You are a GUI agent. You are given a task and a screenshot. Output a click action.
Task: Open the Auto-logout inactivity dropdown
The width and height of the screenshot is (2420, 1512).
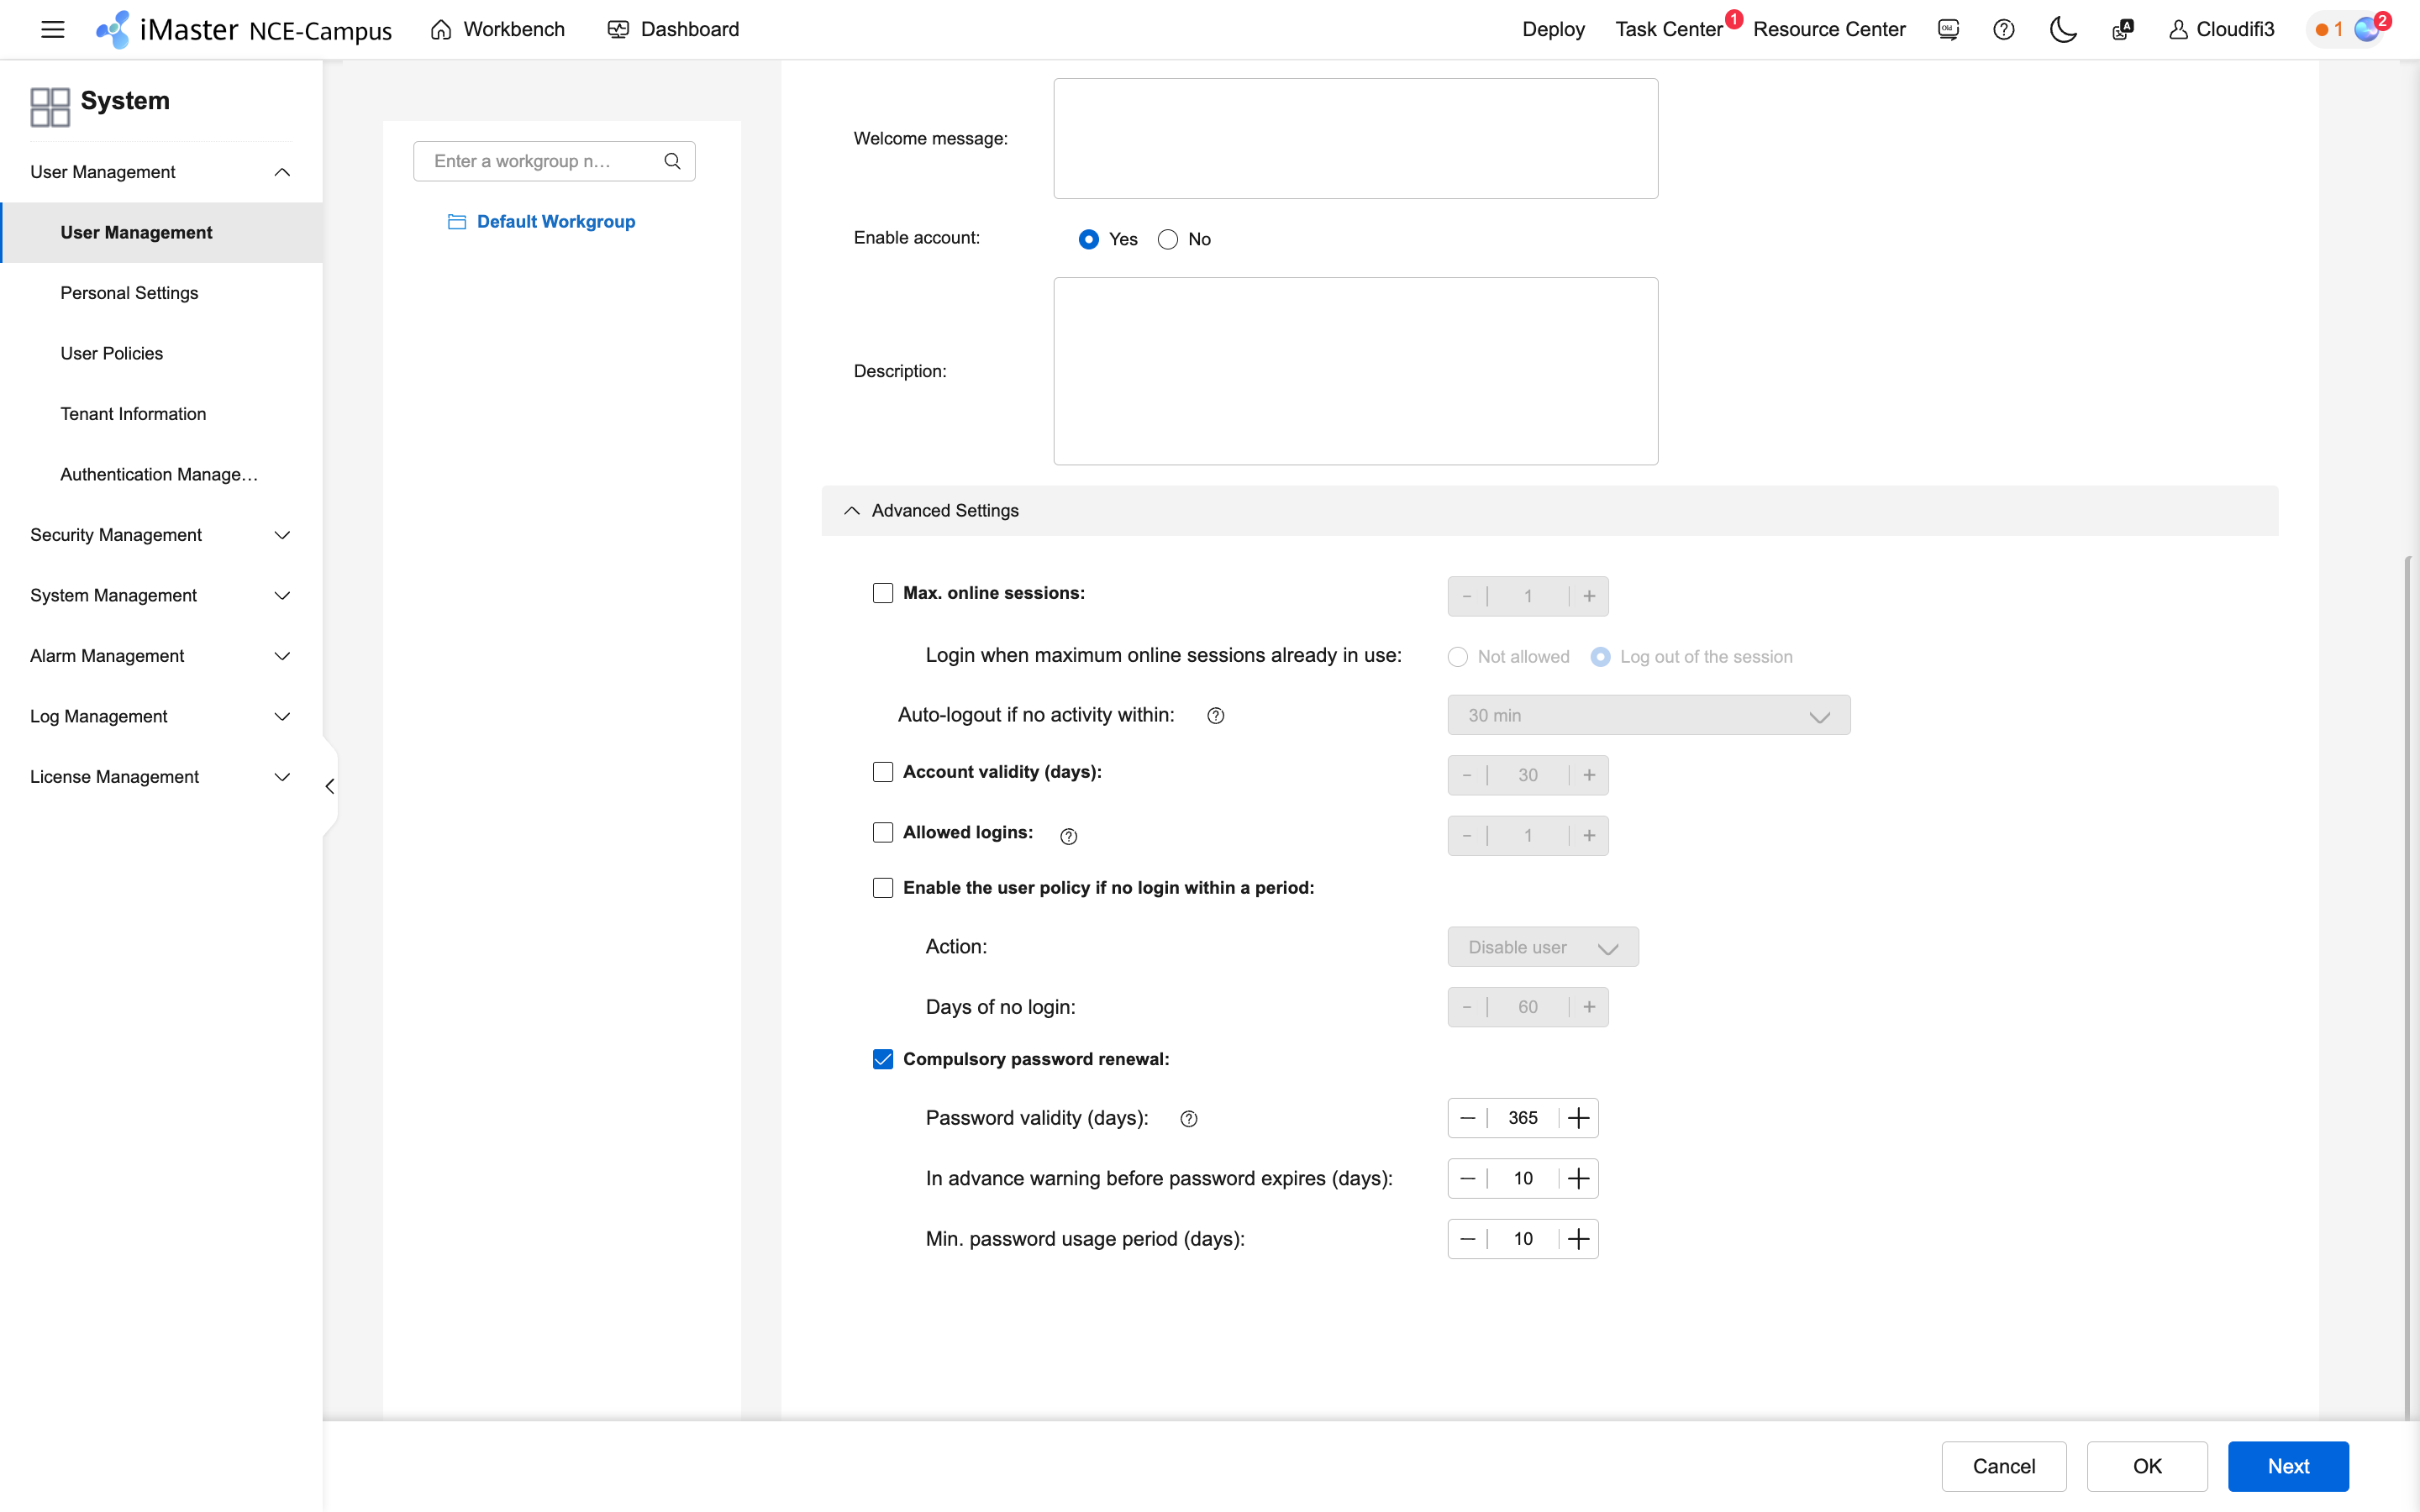[x=1647, y=714]
